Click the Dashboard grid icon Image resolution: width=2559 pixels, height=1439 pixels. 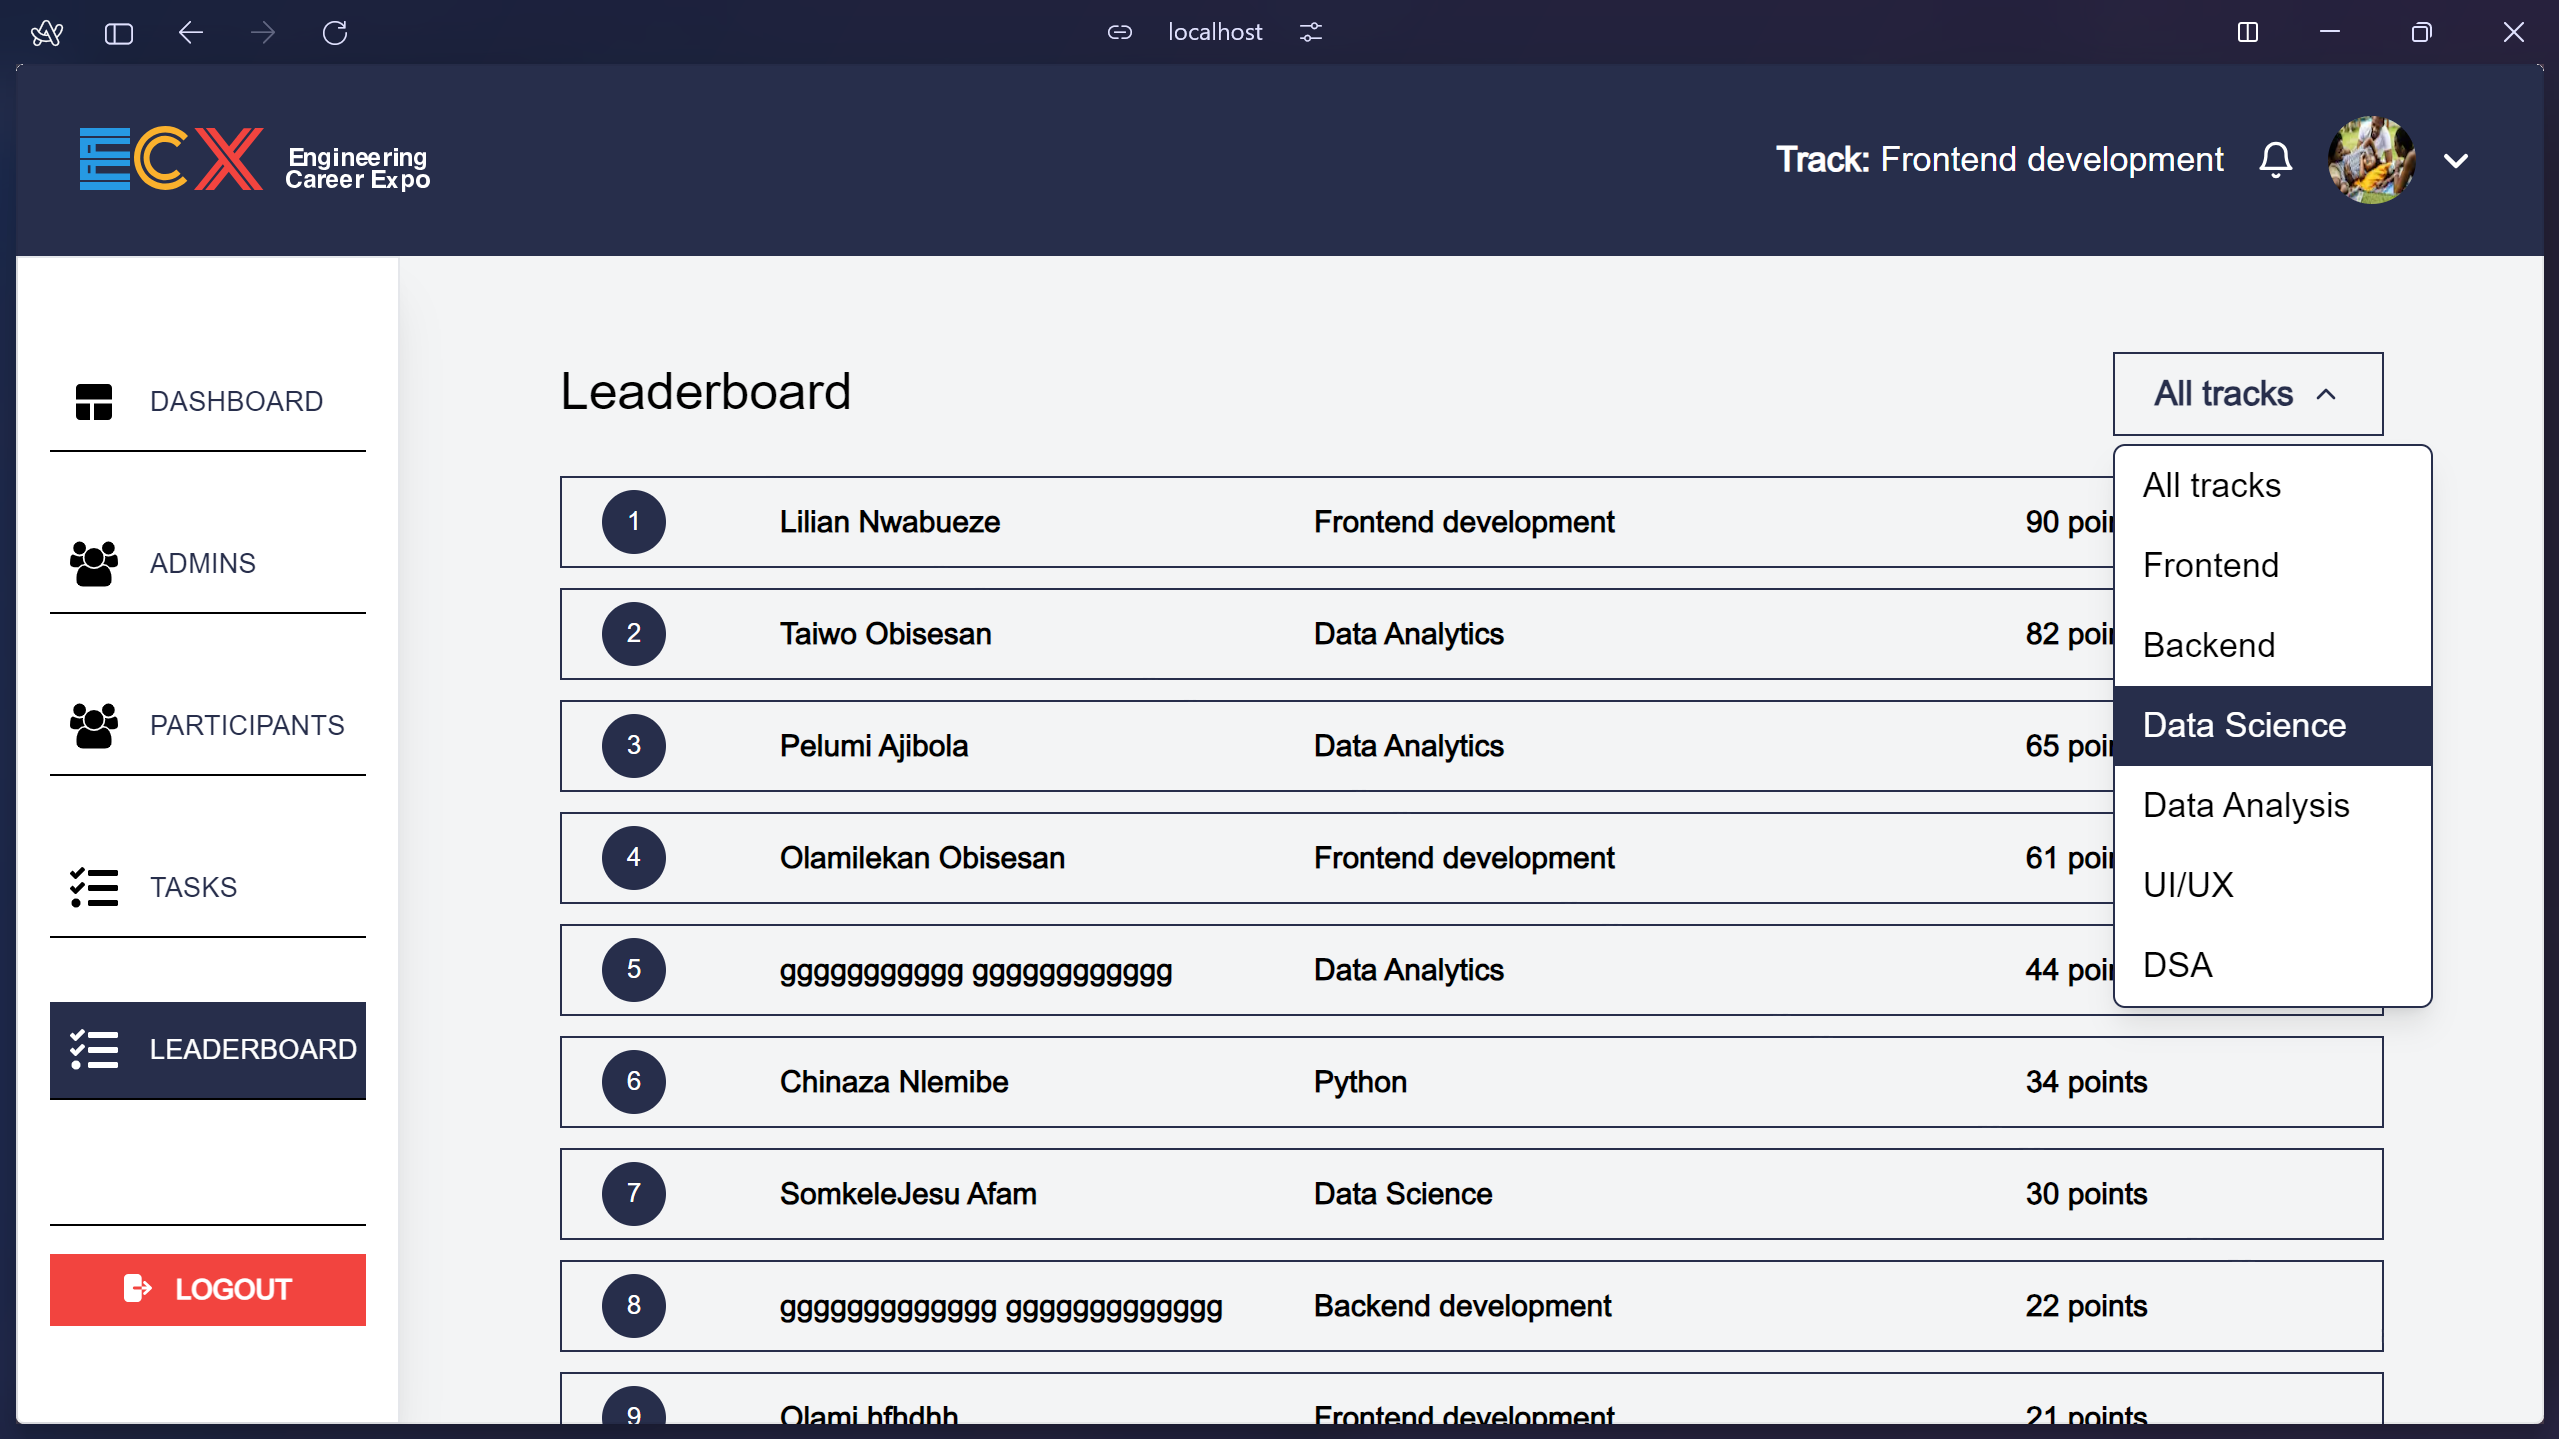(94, 402)
